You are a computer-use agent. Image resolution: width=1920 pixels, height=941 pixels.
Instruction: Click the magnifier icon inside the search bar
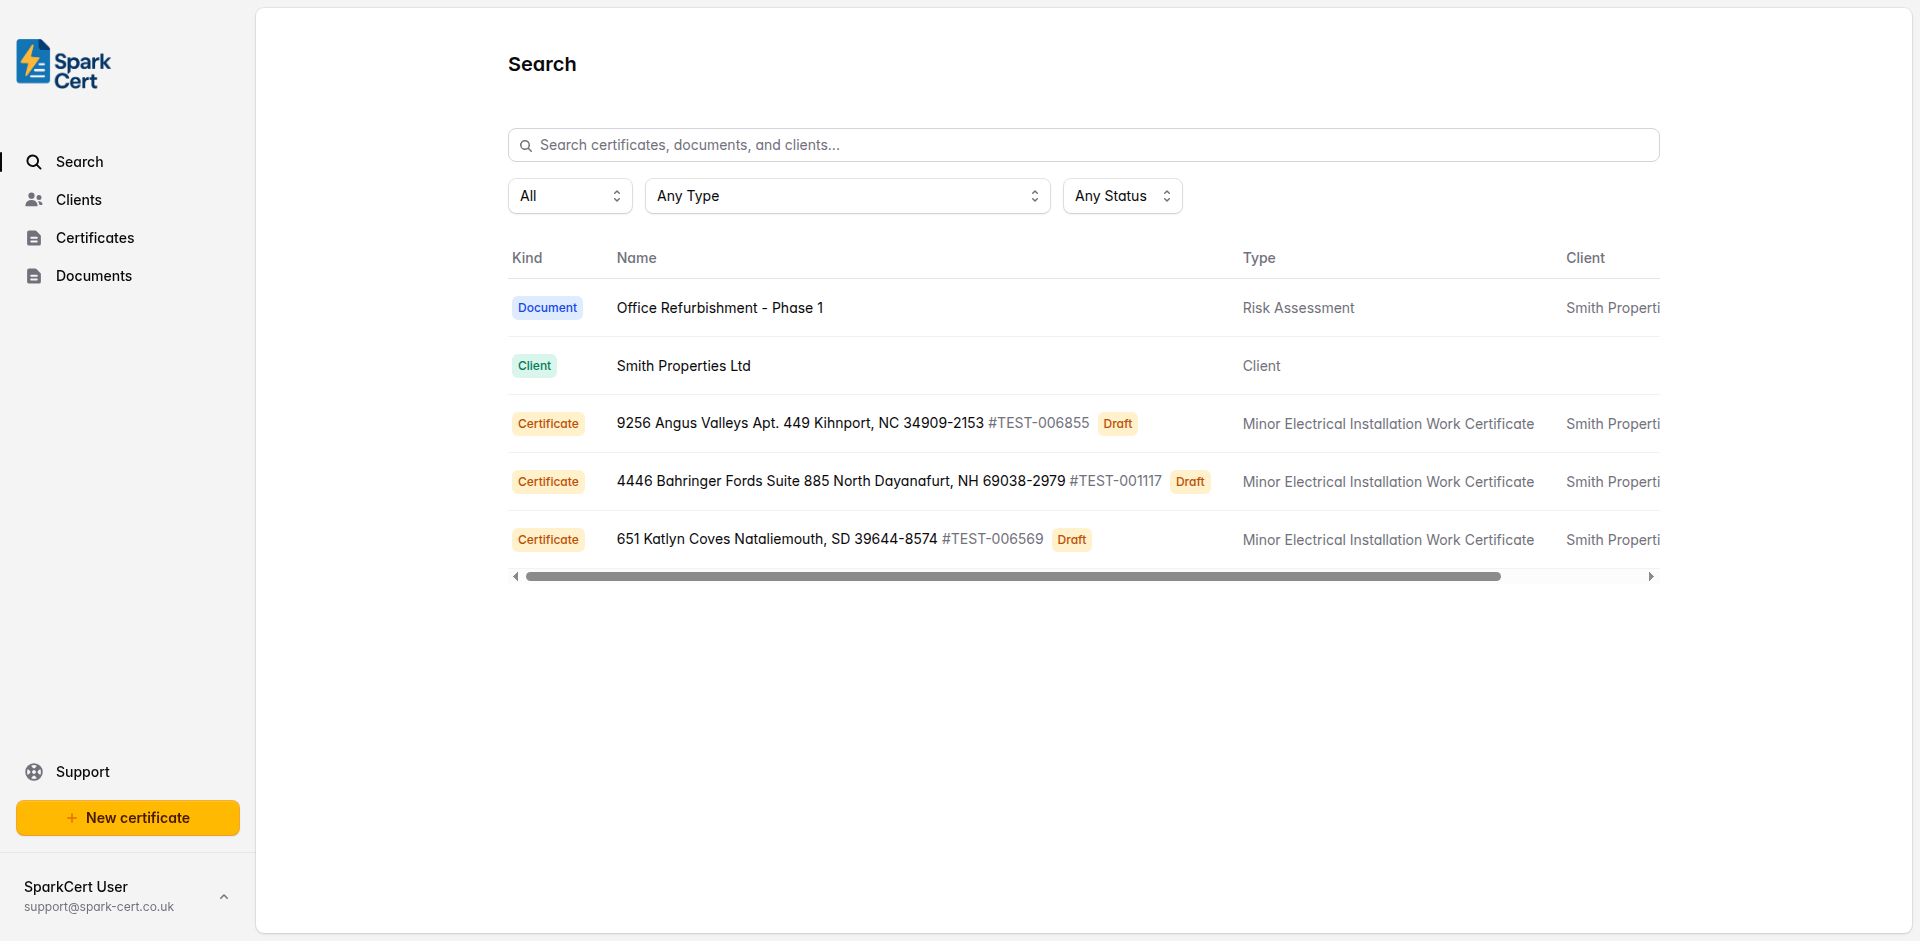525,145
